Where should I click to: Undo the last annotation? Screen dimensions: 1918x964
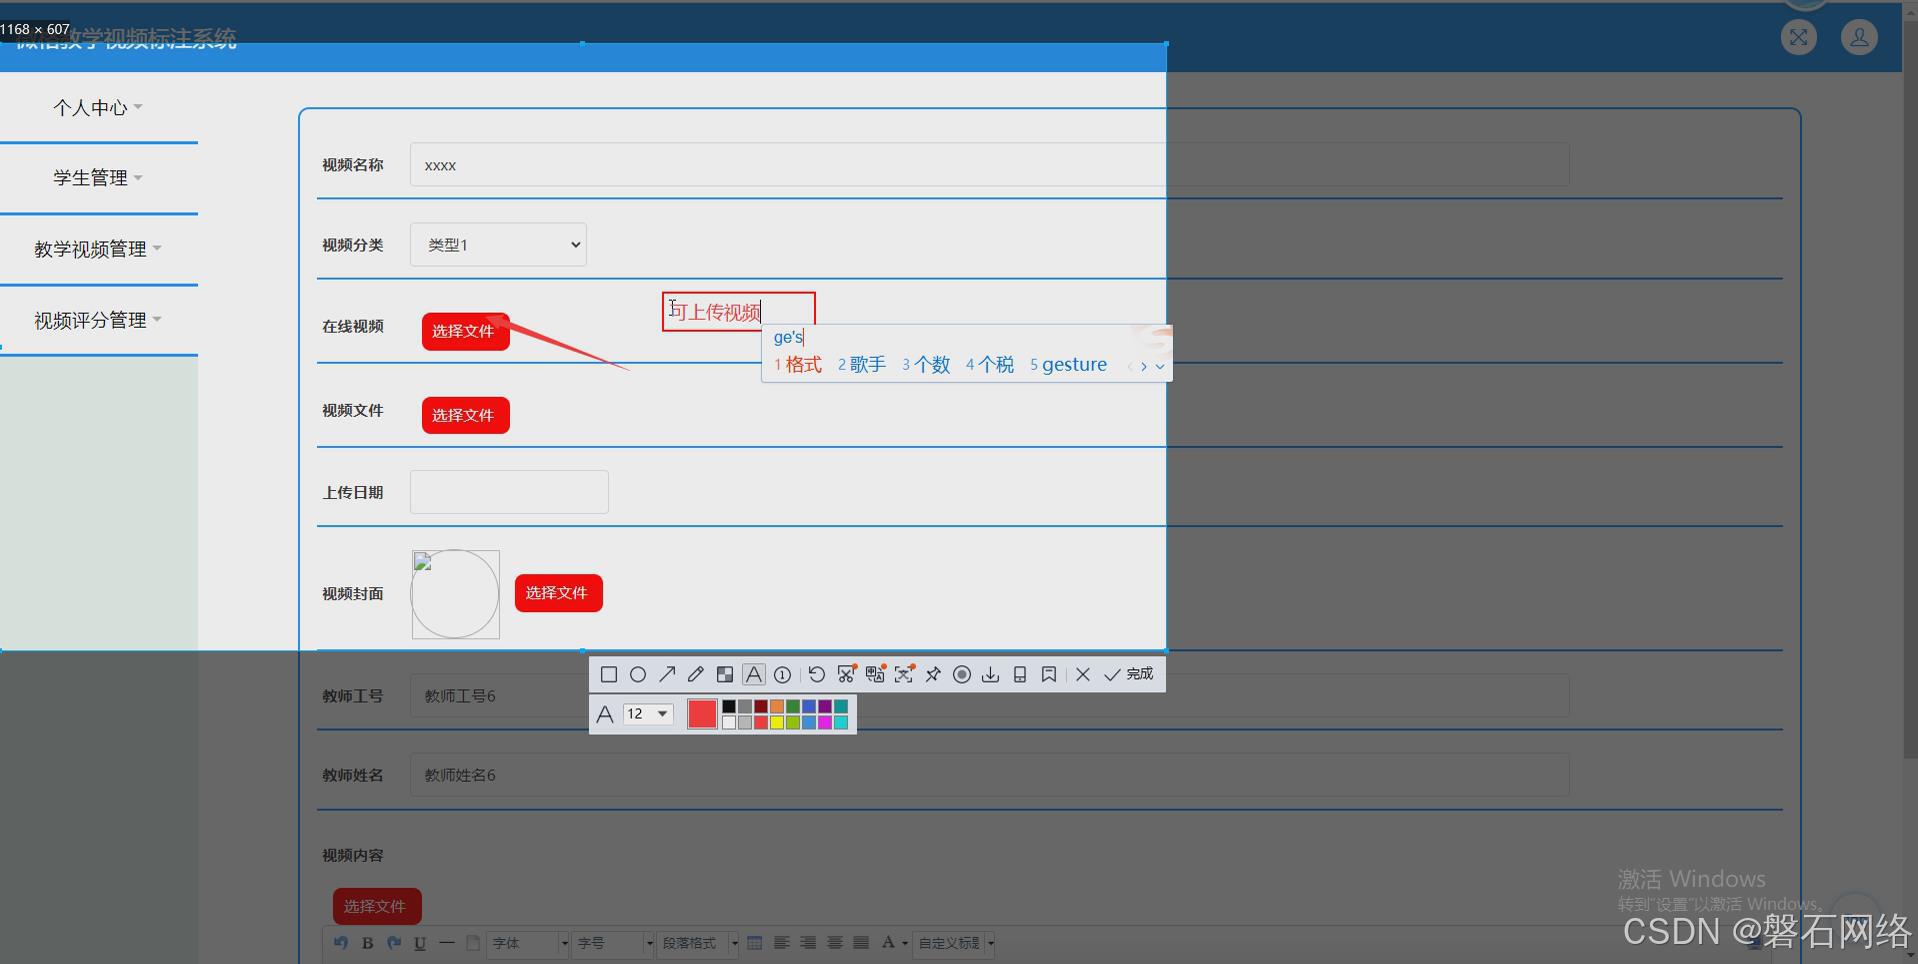(x=817, y=674)
